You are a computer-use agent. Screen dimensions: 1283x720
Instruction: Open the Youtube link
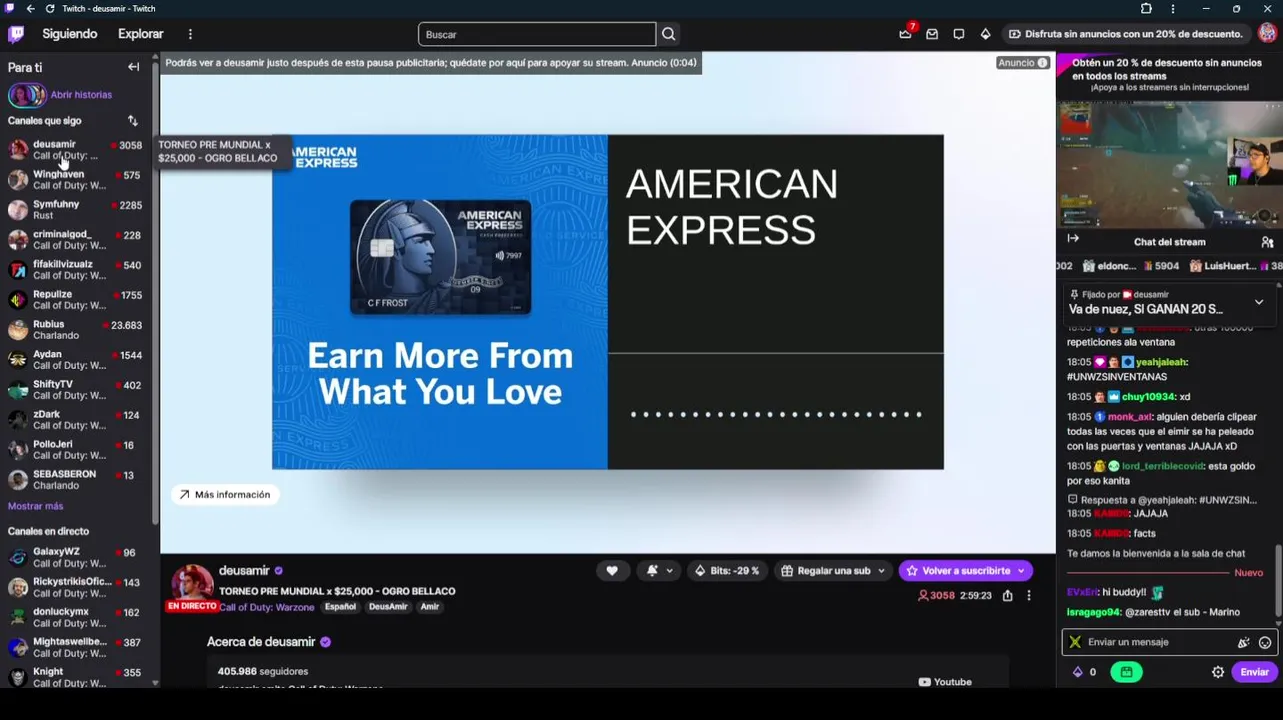click(945, 682)
